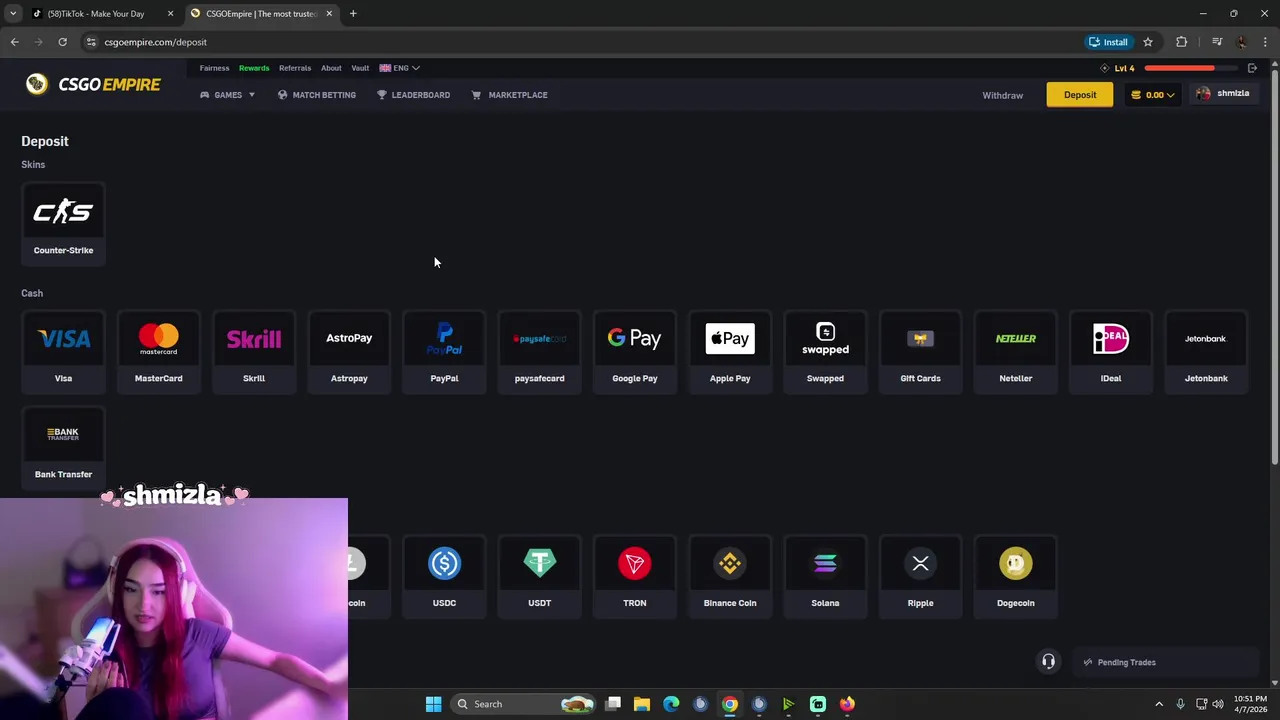Image resolution: width=1280 pixels, height=720 pixels.
Task: Open the Pending Trades panel
Action: 1168,662
